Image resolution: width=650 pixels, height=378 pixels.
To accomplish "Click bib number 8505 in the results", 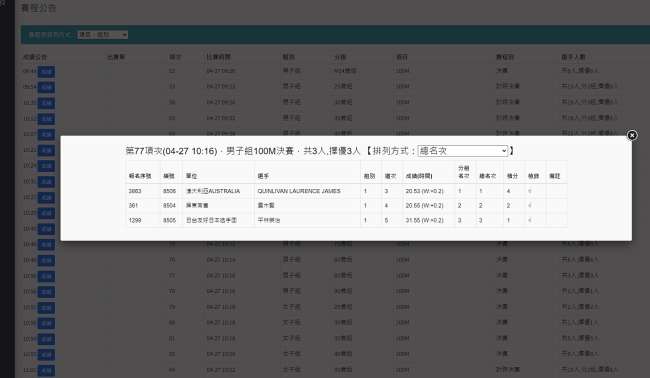I will coord(169,220).
